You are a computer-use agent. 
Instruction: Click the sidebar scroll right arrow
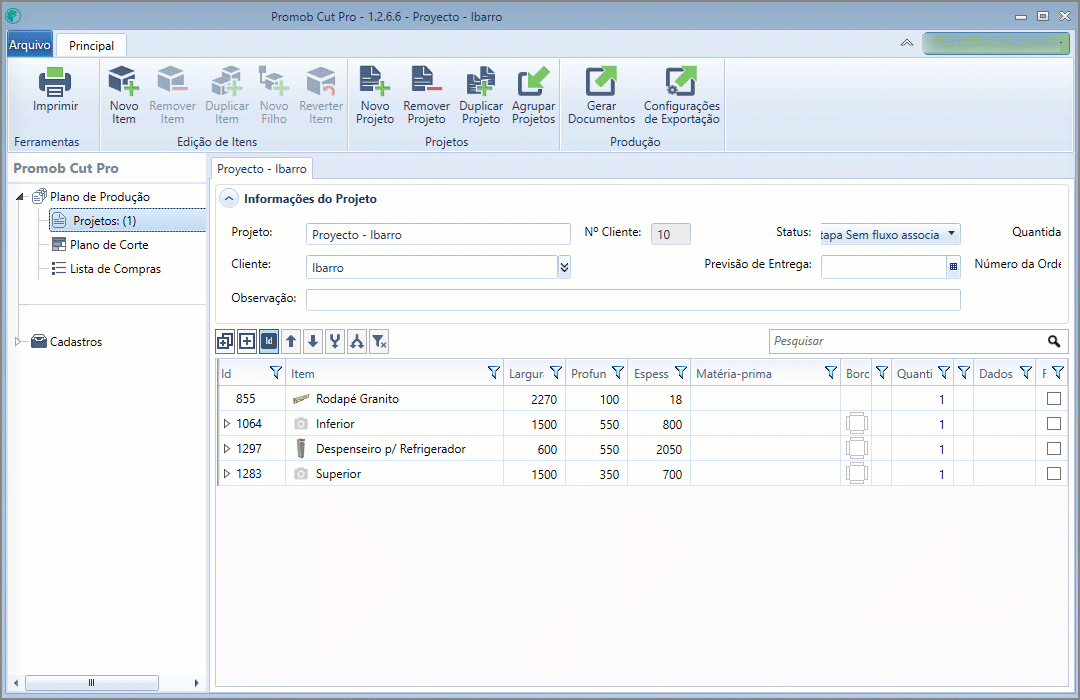(x=196, y=683)
